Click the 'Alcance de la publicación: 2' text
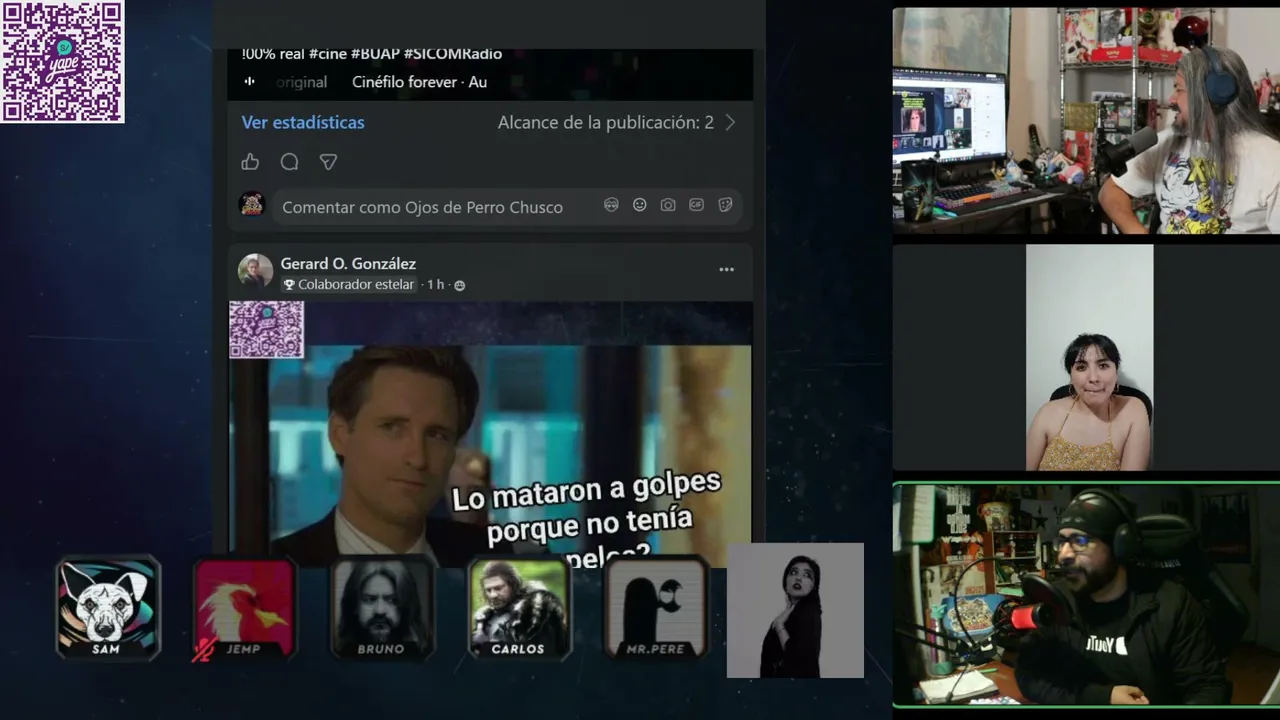The height and width of the screenshot is (720, 1280). (606, 123)
